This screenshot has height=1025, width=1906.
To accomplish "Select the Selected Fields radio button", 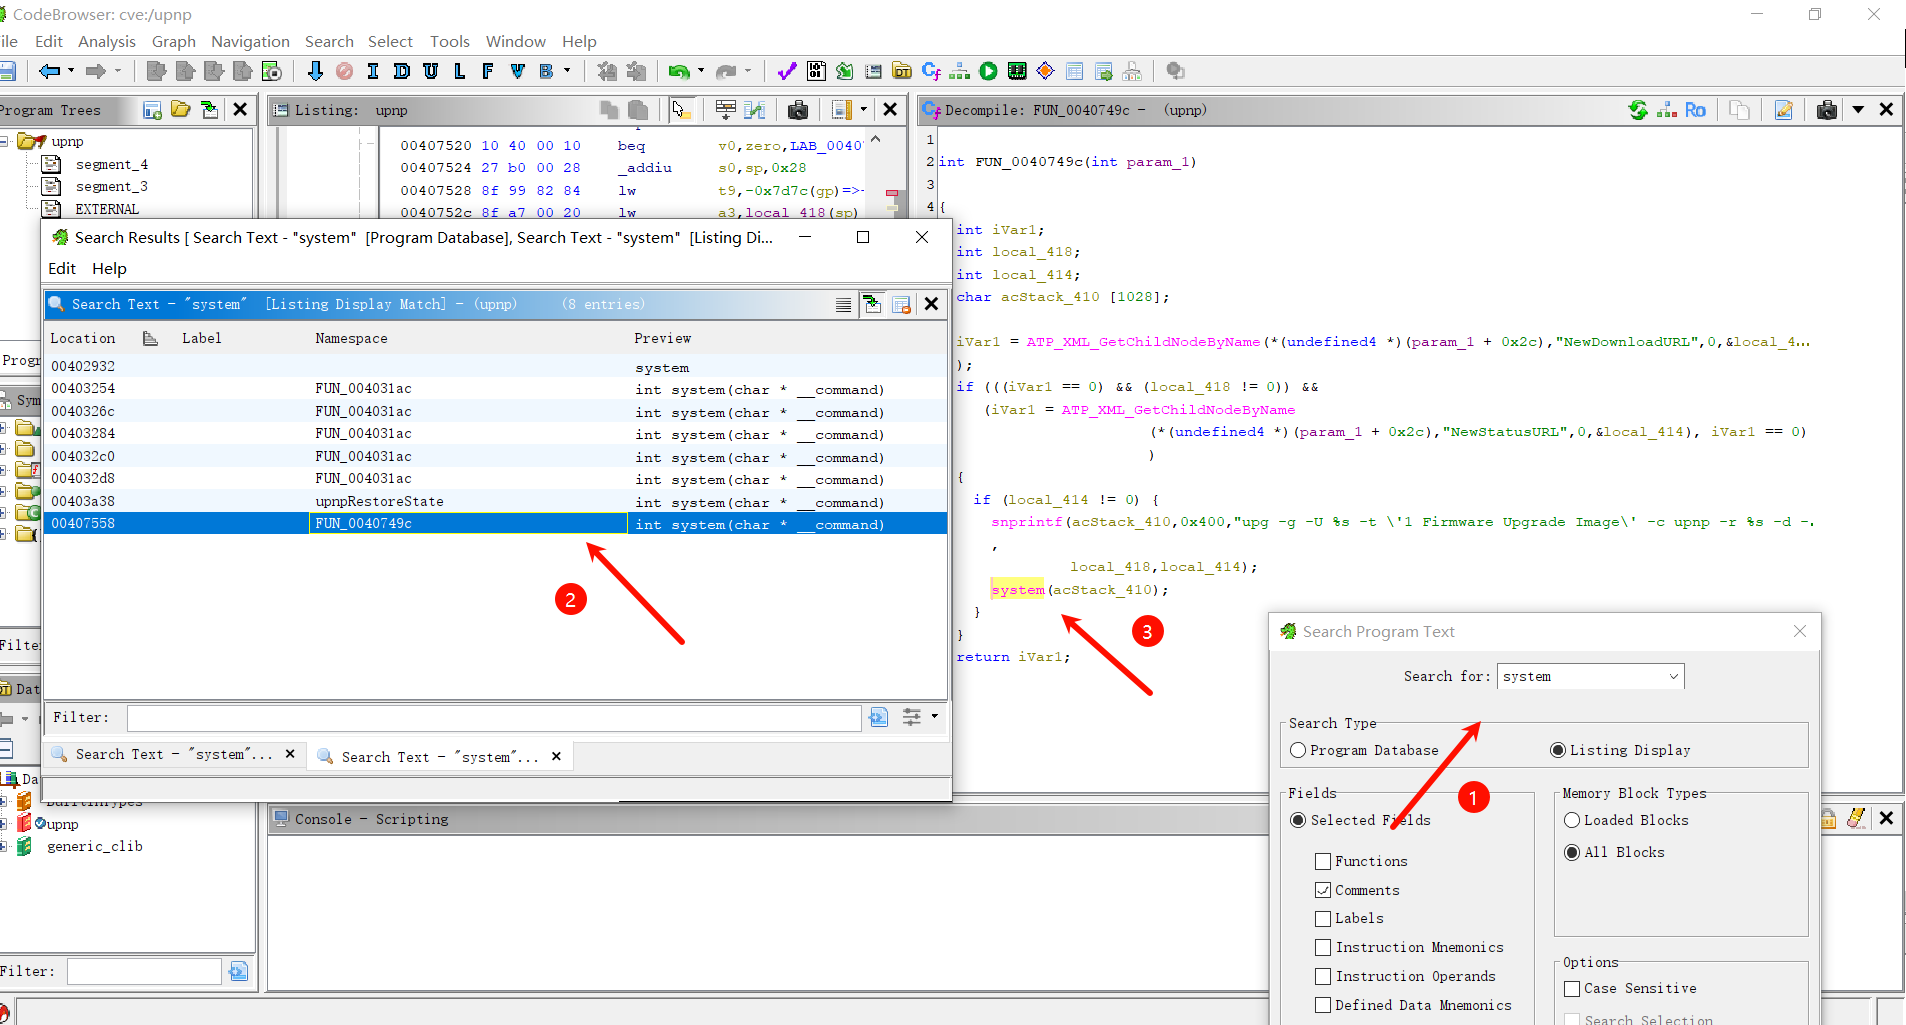I will pos(1298,820).
